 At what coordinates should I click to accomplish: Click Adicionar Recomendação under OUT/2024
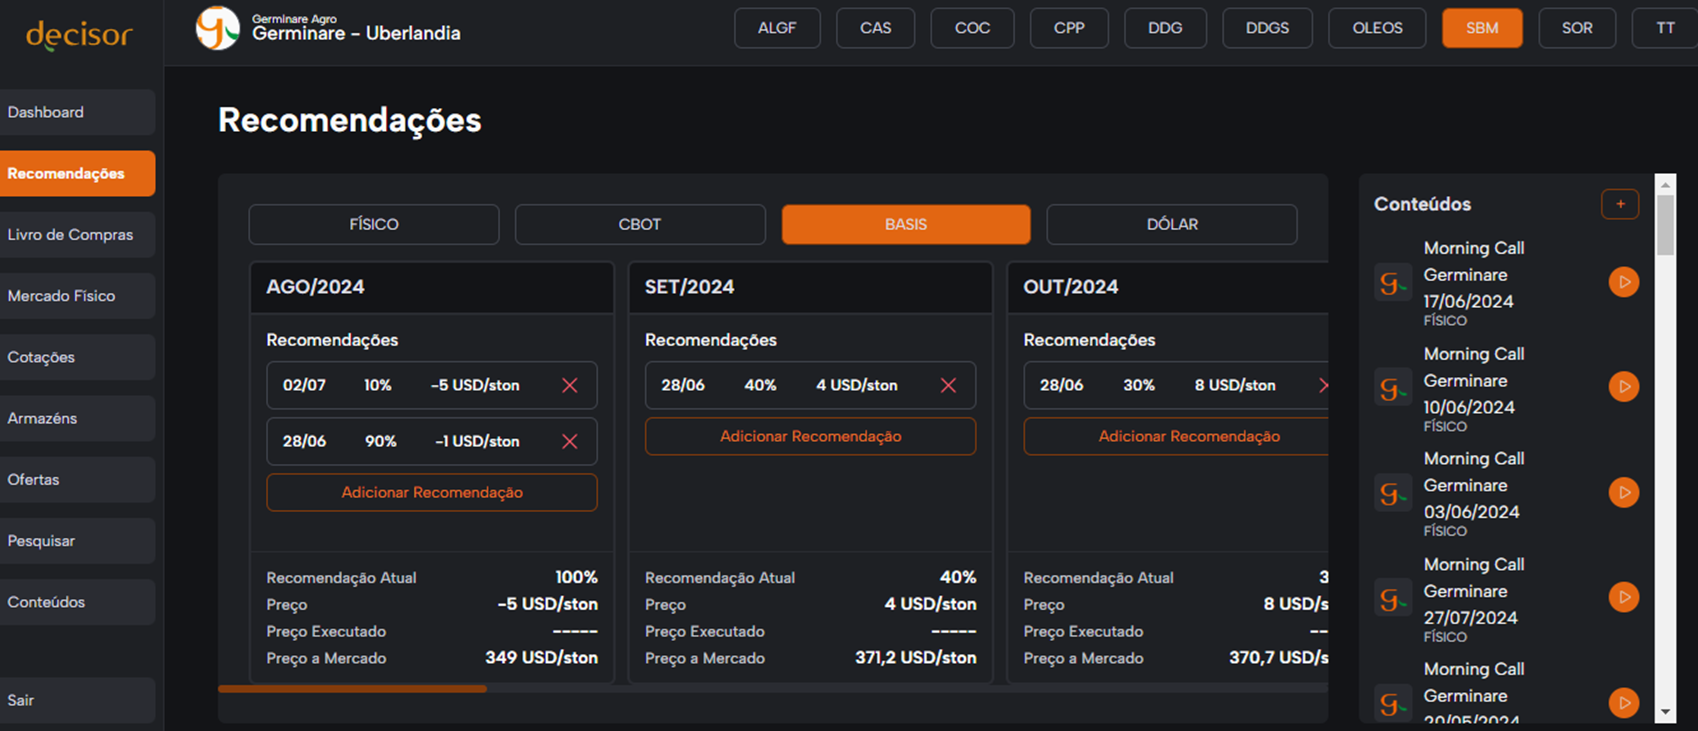coord(1176,436)
